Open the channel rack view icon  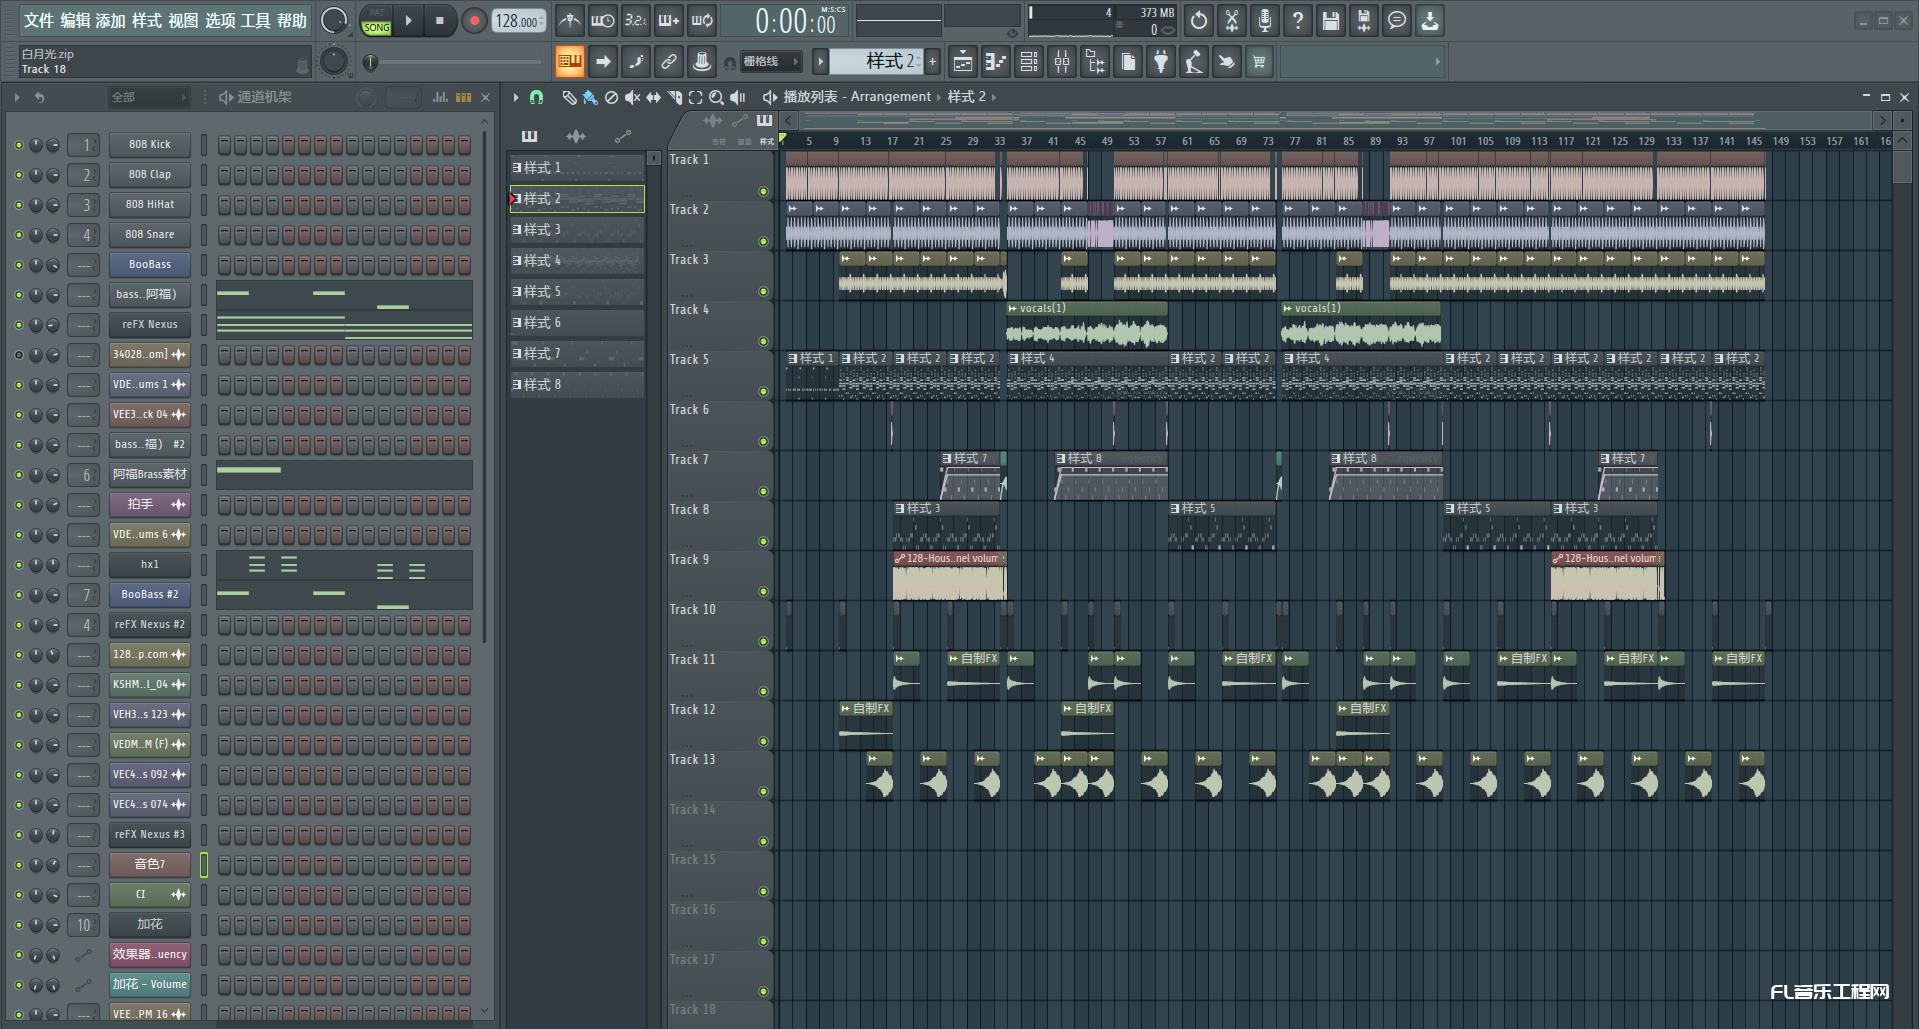point(1028,62)
